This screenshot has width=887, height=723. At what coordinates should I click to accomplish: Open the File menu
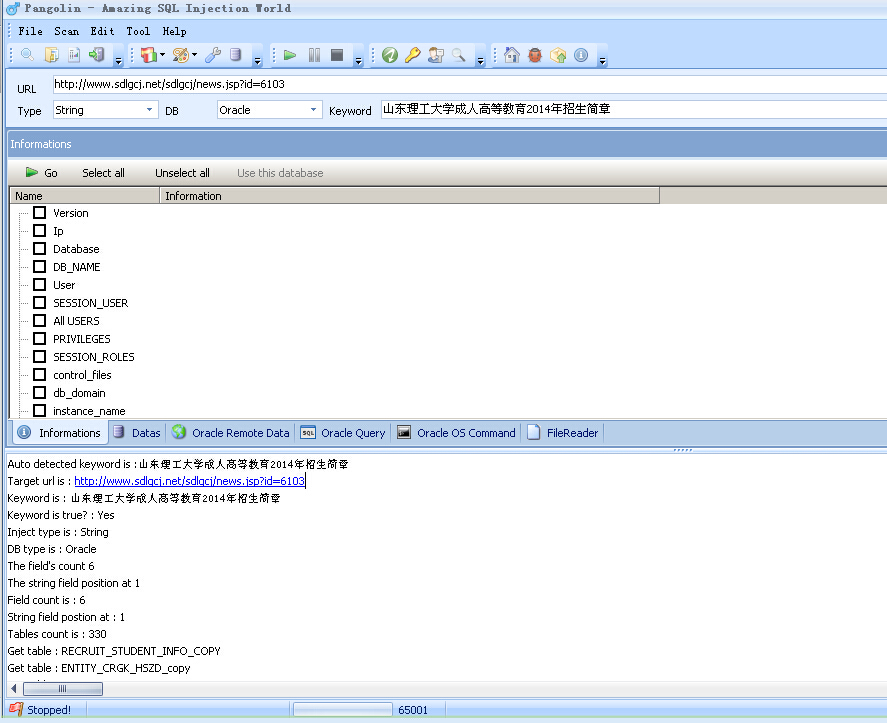point(31,32)
